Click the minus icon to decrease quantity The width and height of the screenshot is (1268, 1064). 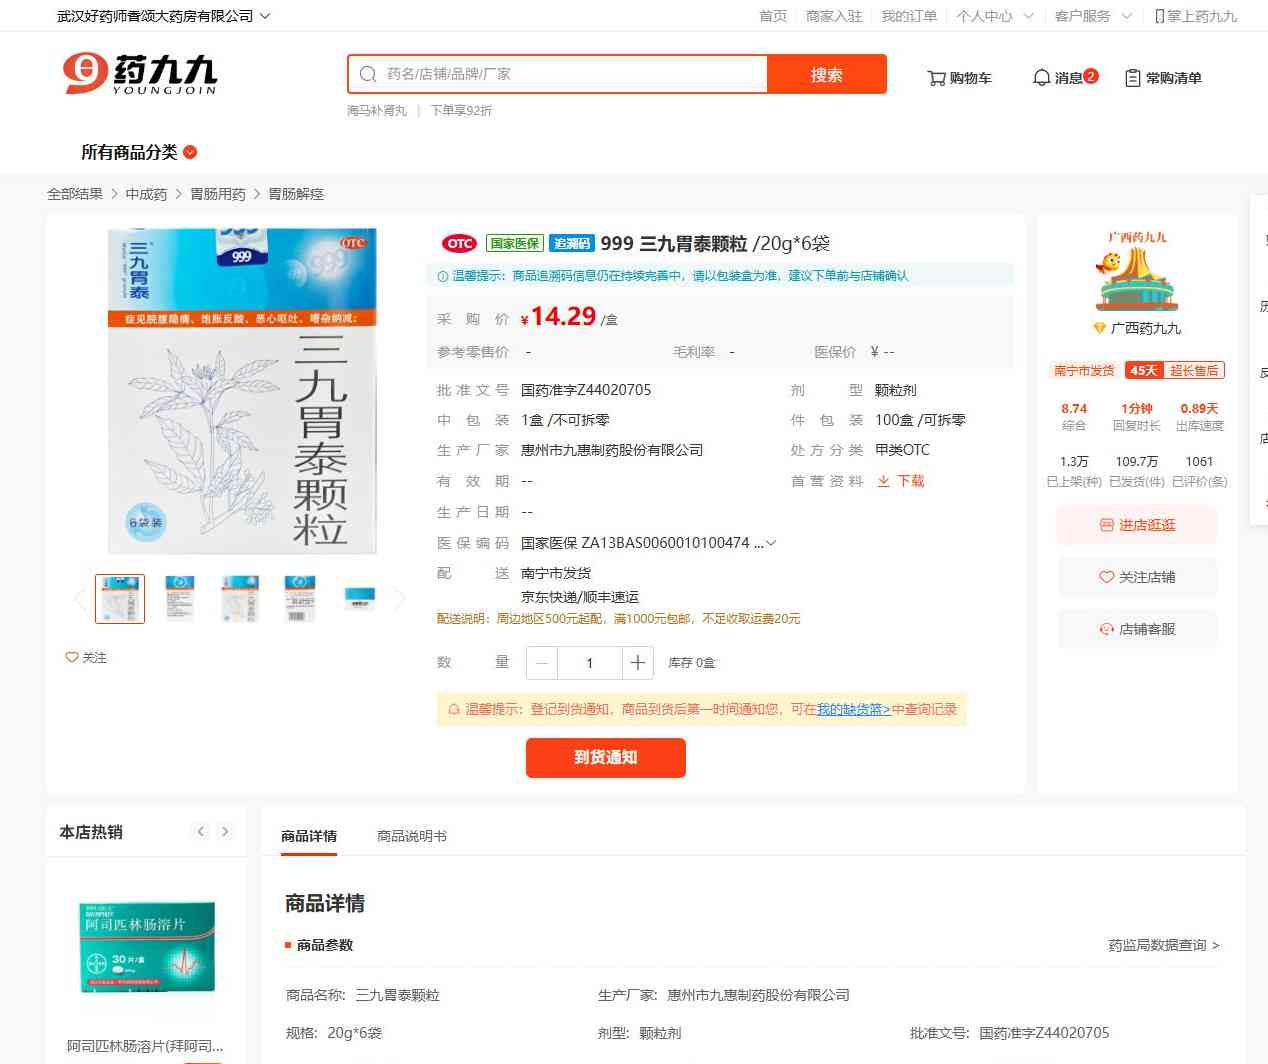(542, 662)
